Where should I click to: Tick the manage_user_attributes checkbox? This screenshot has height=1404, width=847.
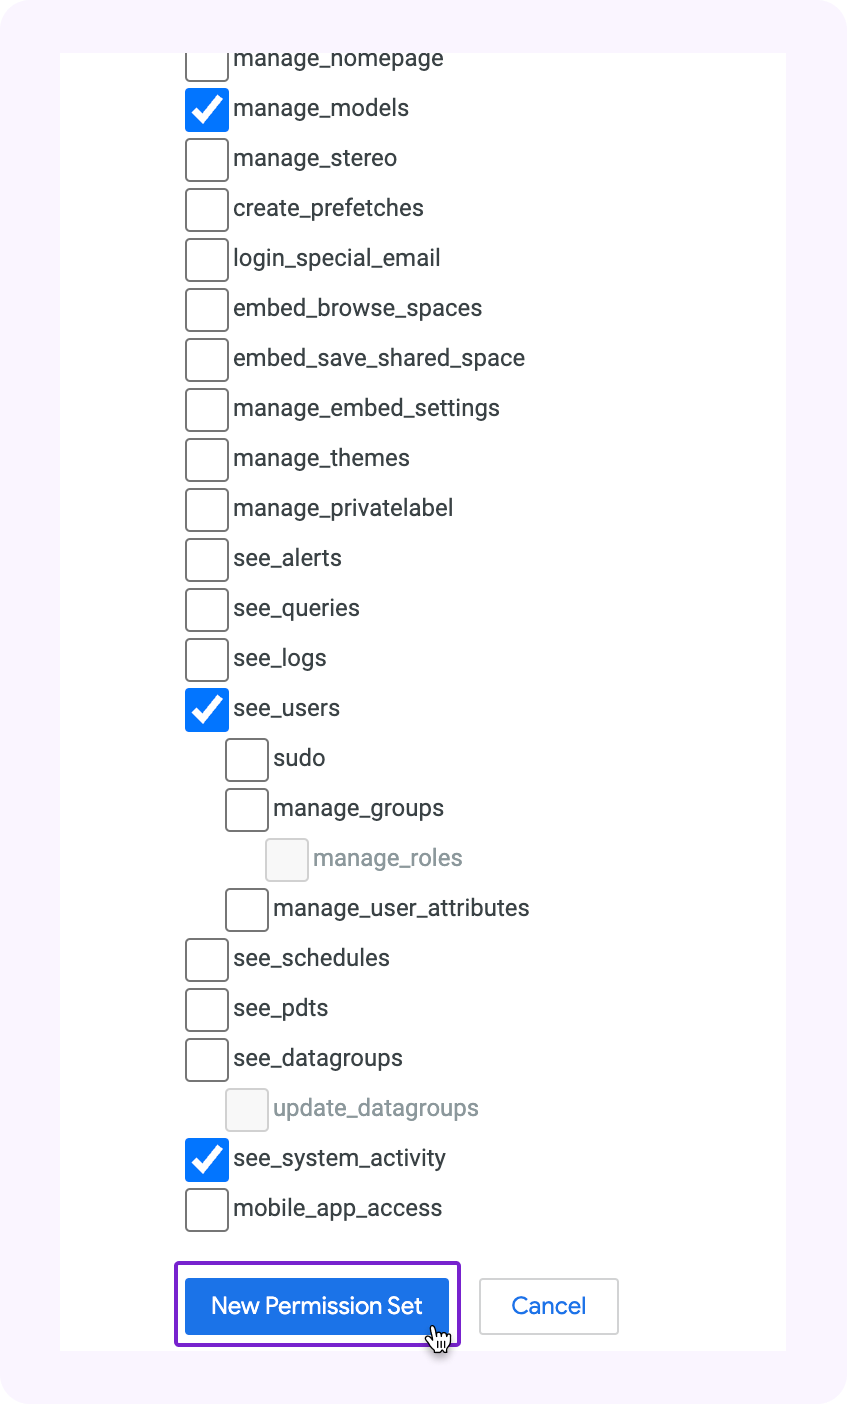point(247,909)
